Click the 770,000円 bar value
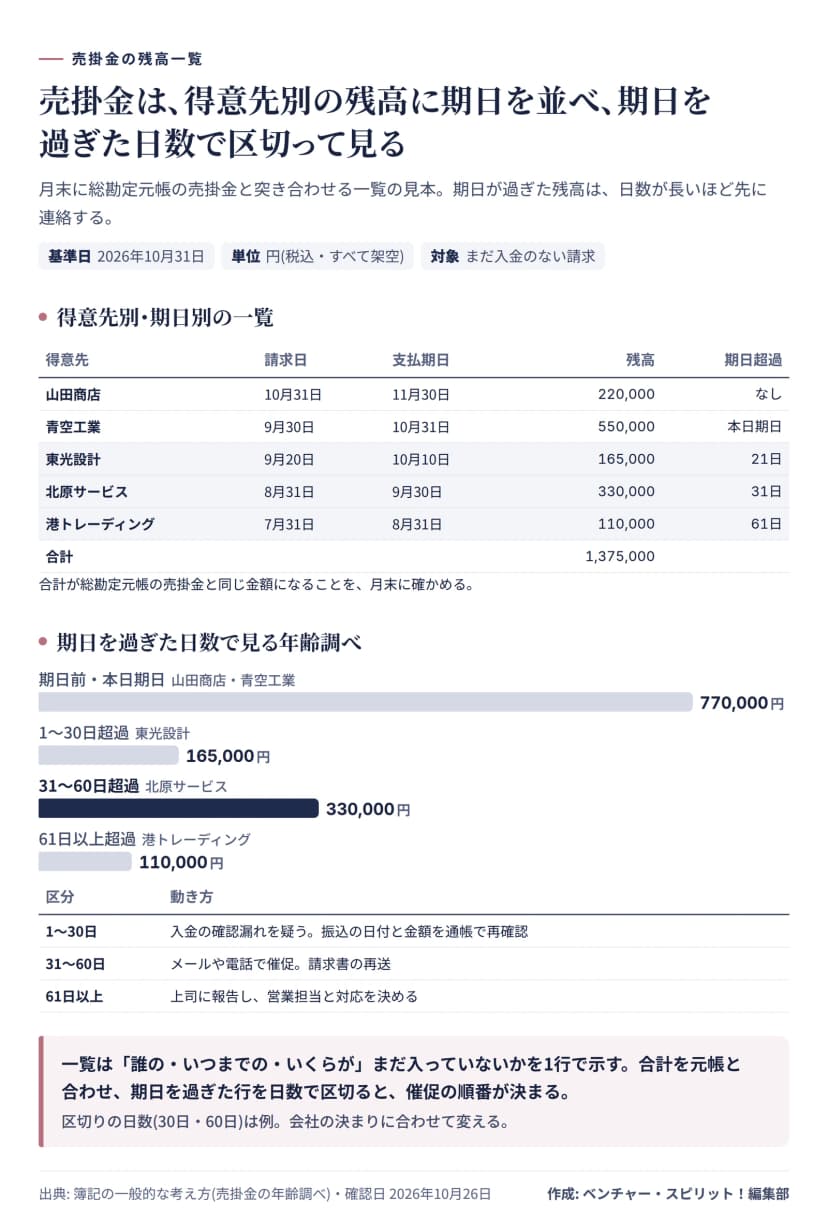This screenshot has width=828, height=1232. tap(742, 703)
